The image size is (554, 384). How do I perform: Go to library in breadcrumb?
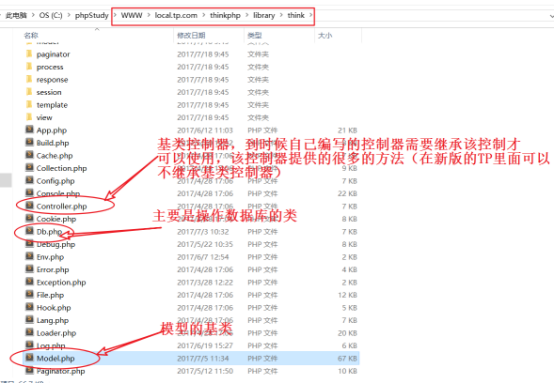point(264,15)
